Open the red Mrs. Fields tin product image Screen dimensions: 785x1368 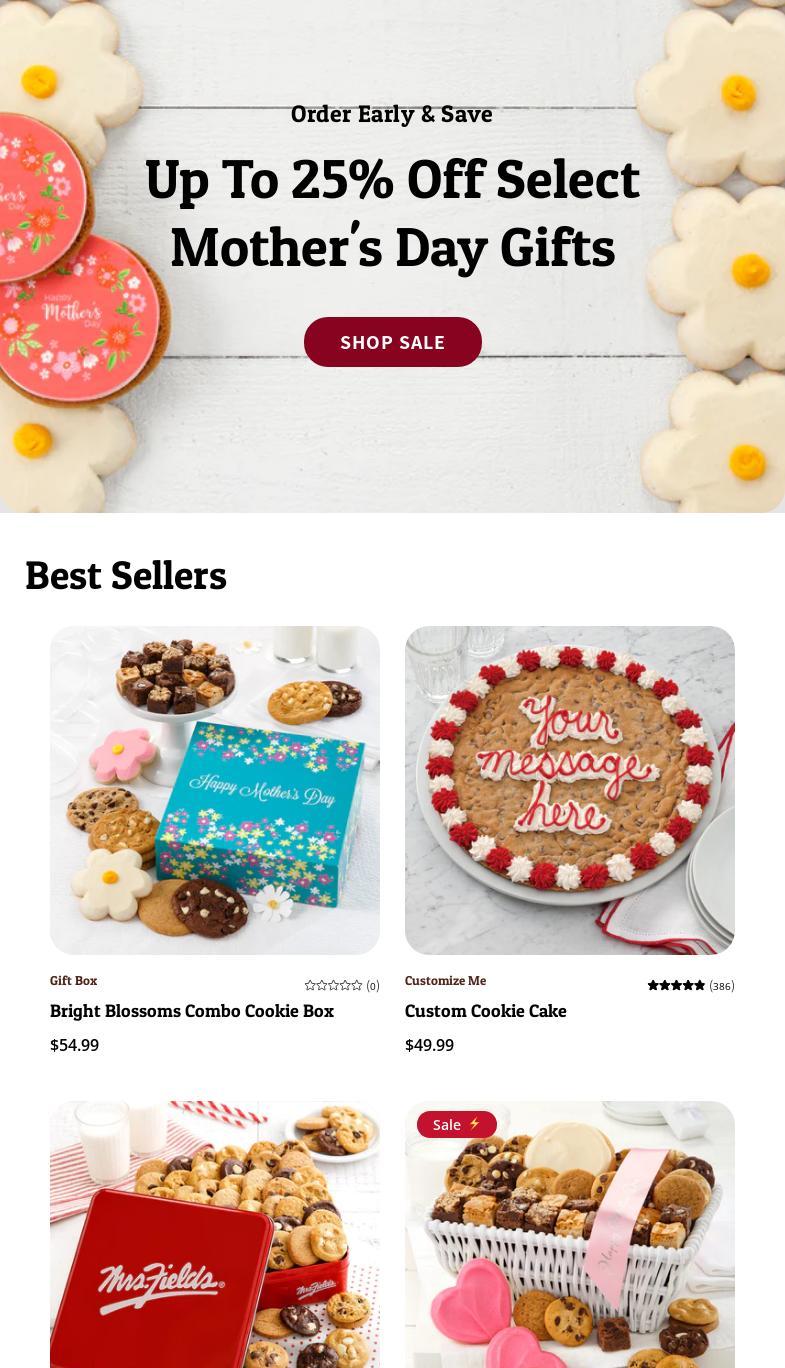click(215, 1235)
